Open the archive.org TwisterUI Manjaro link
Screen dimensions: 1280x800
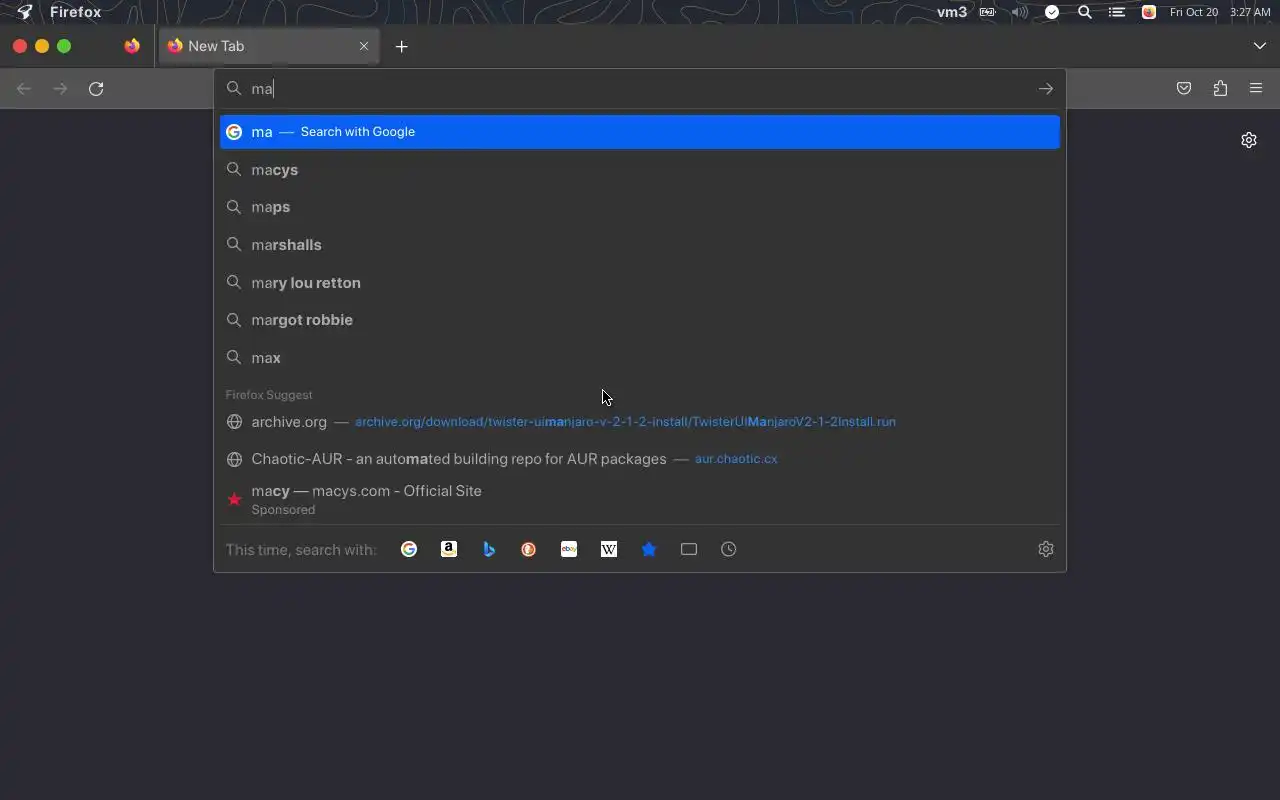pos(640,422)
